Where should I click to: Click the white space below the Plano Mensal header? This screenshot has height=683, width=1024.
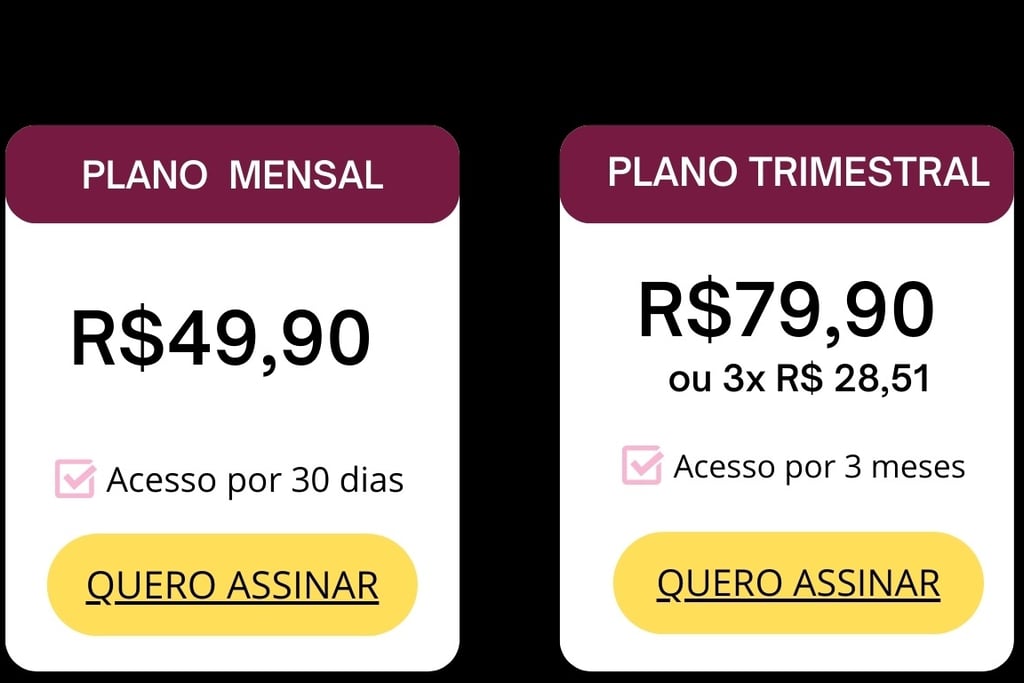pos(232,263)
